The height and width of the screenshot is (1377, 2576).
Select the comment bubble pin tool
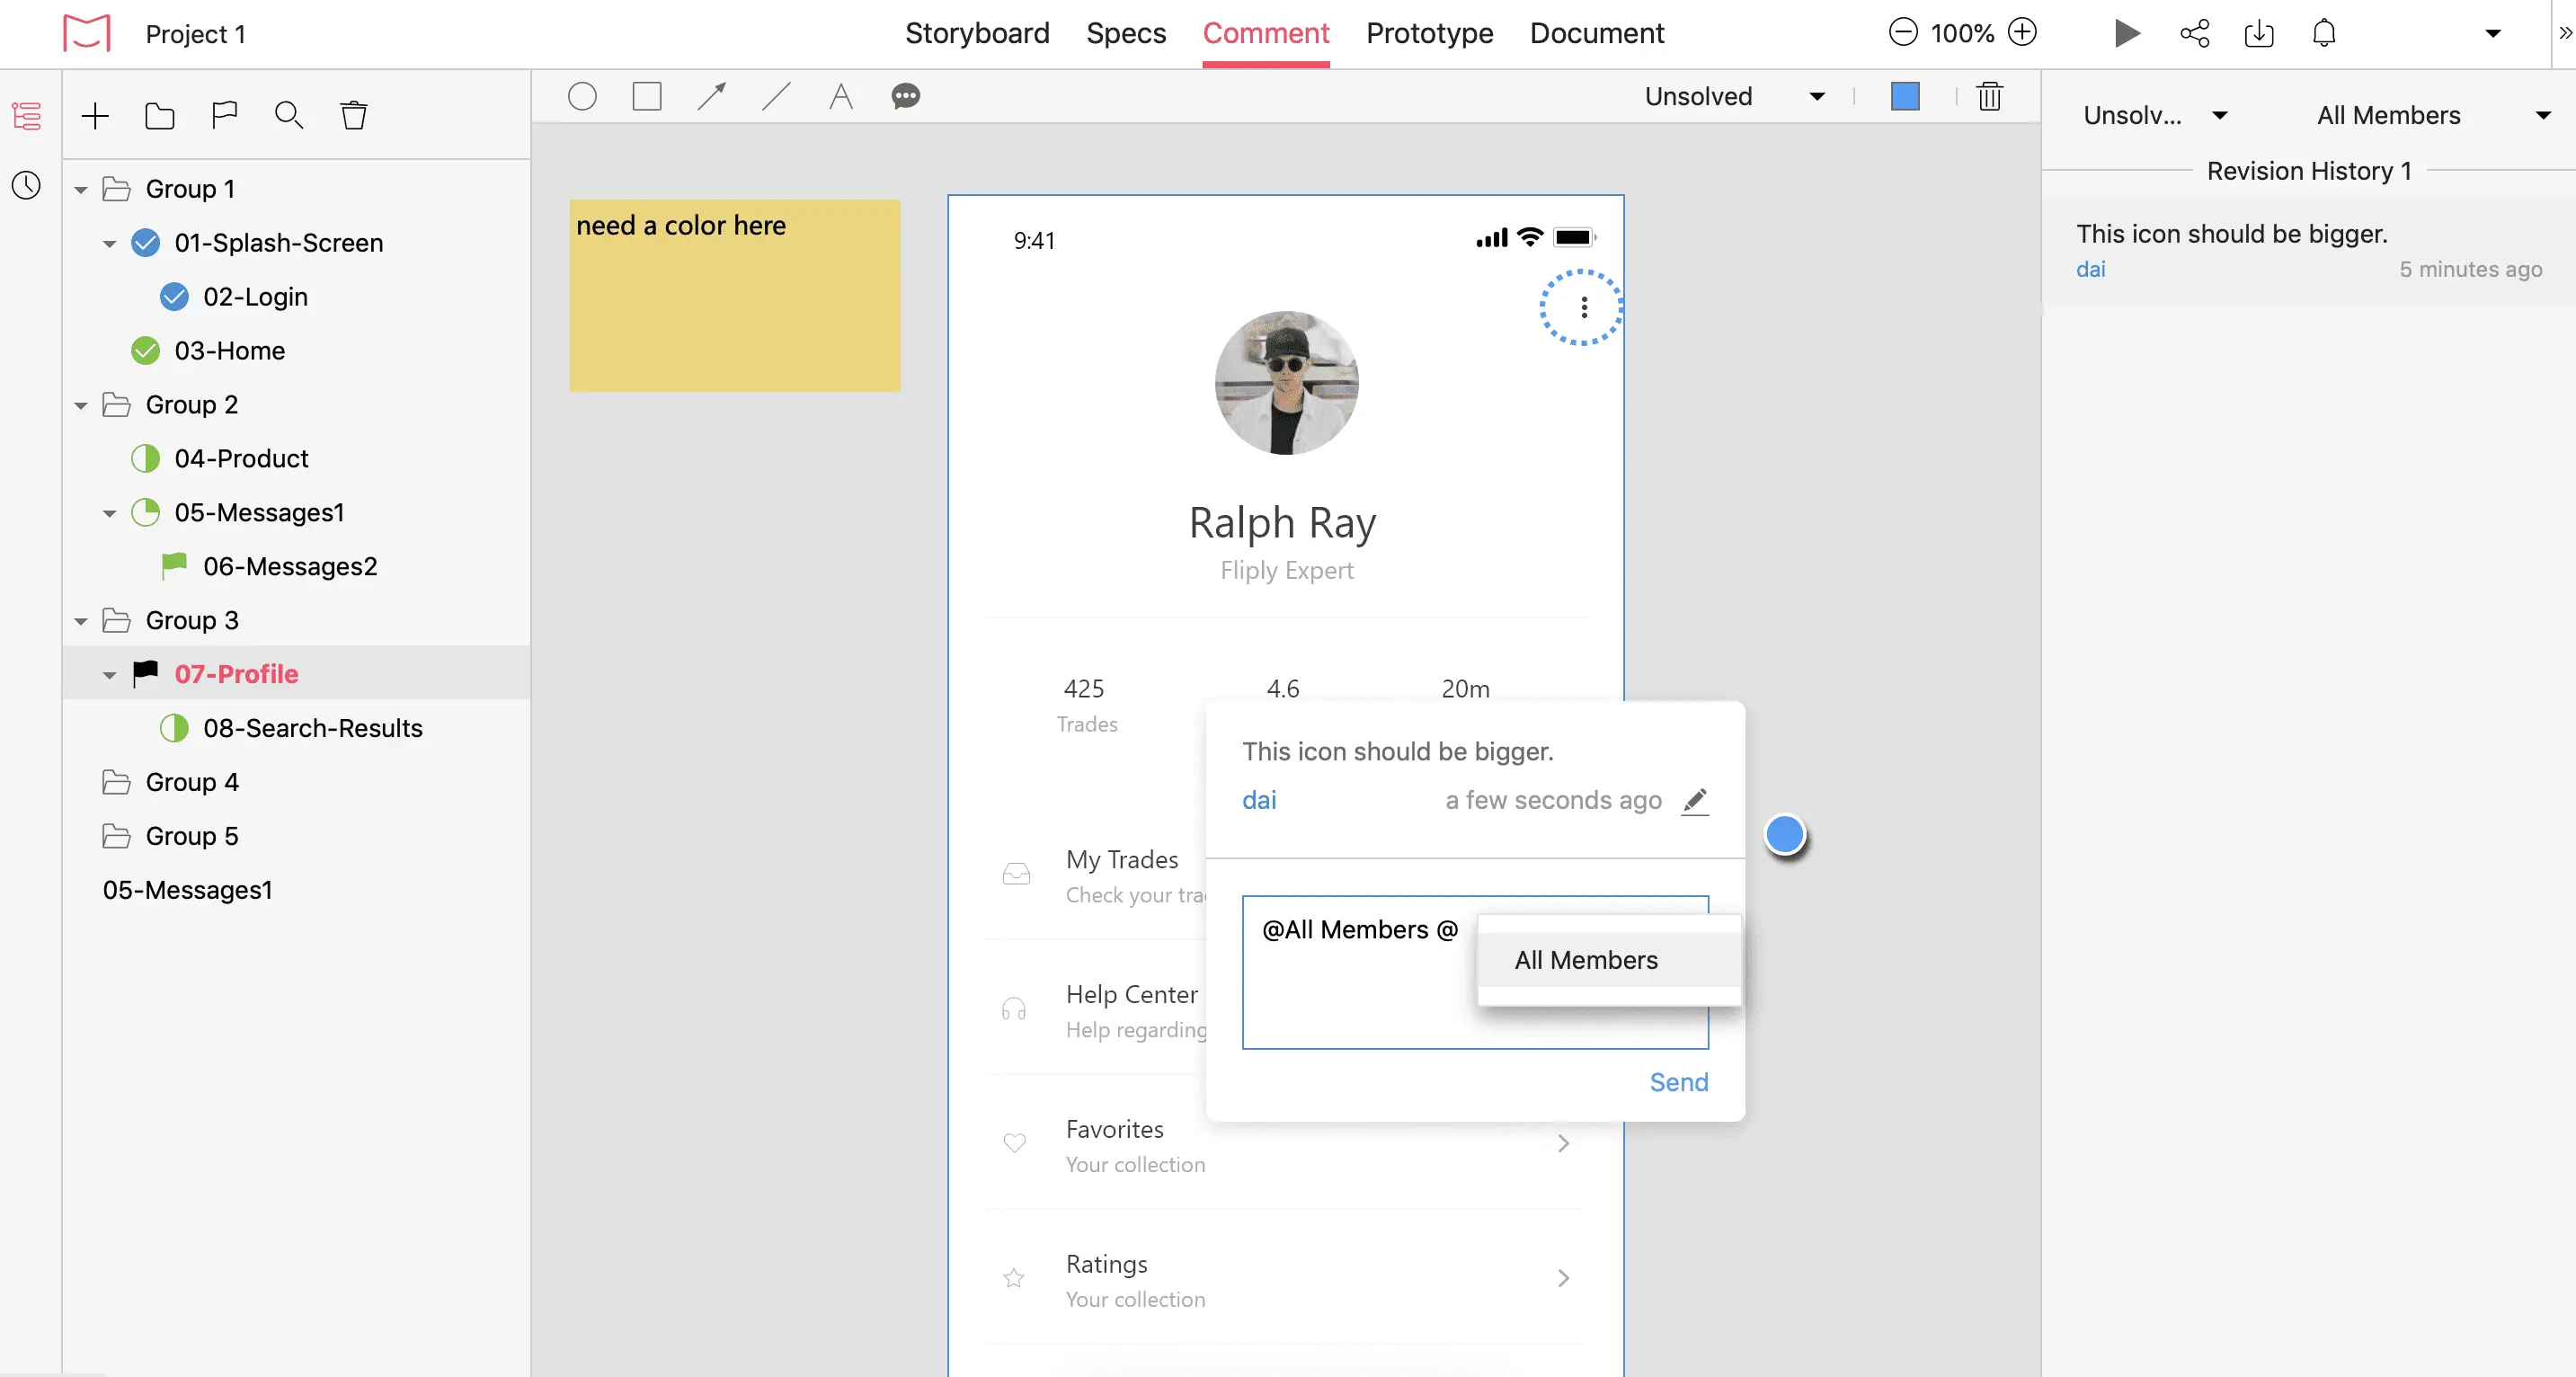[x=906, y=97]
